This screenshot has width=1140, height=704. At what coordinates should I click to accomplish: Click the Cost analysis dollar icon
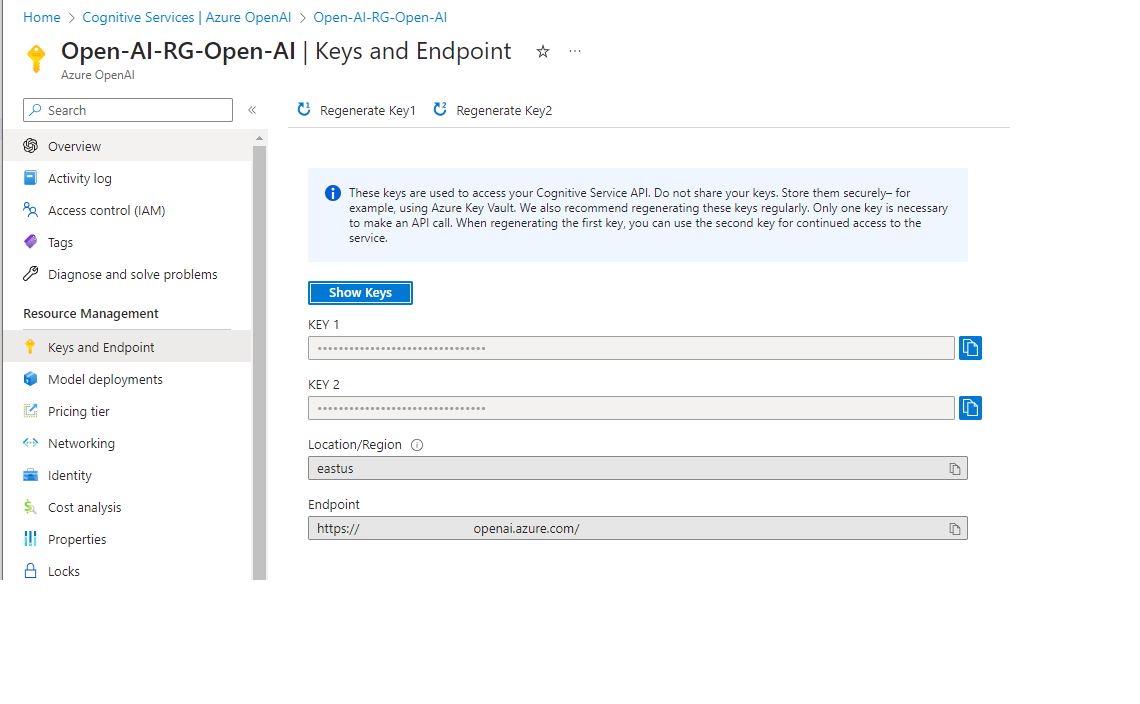pos(31,507)
